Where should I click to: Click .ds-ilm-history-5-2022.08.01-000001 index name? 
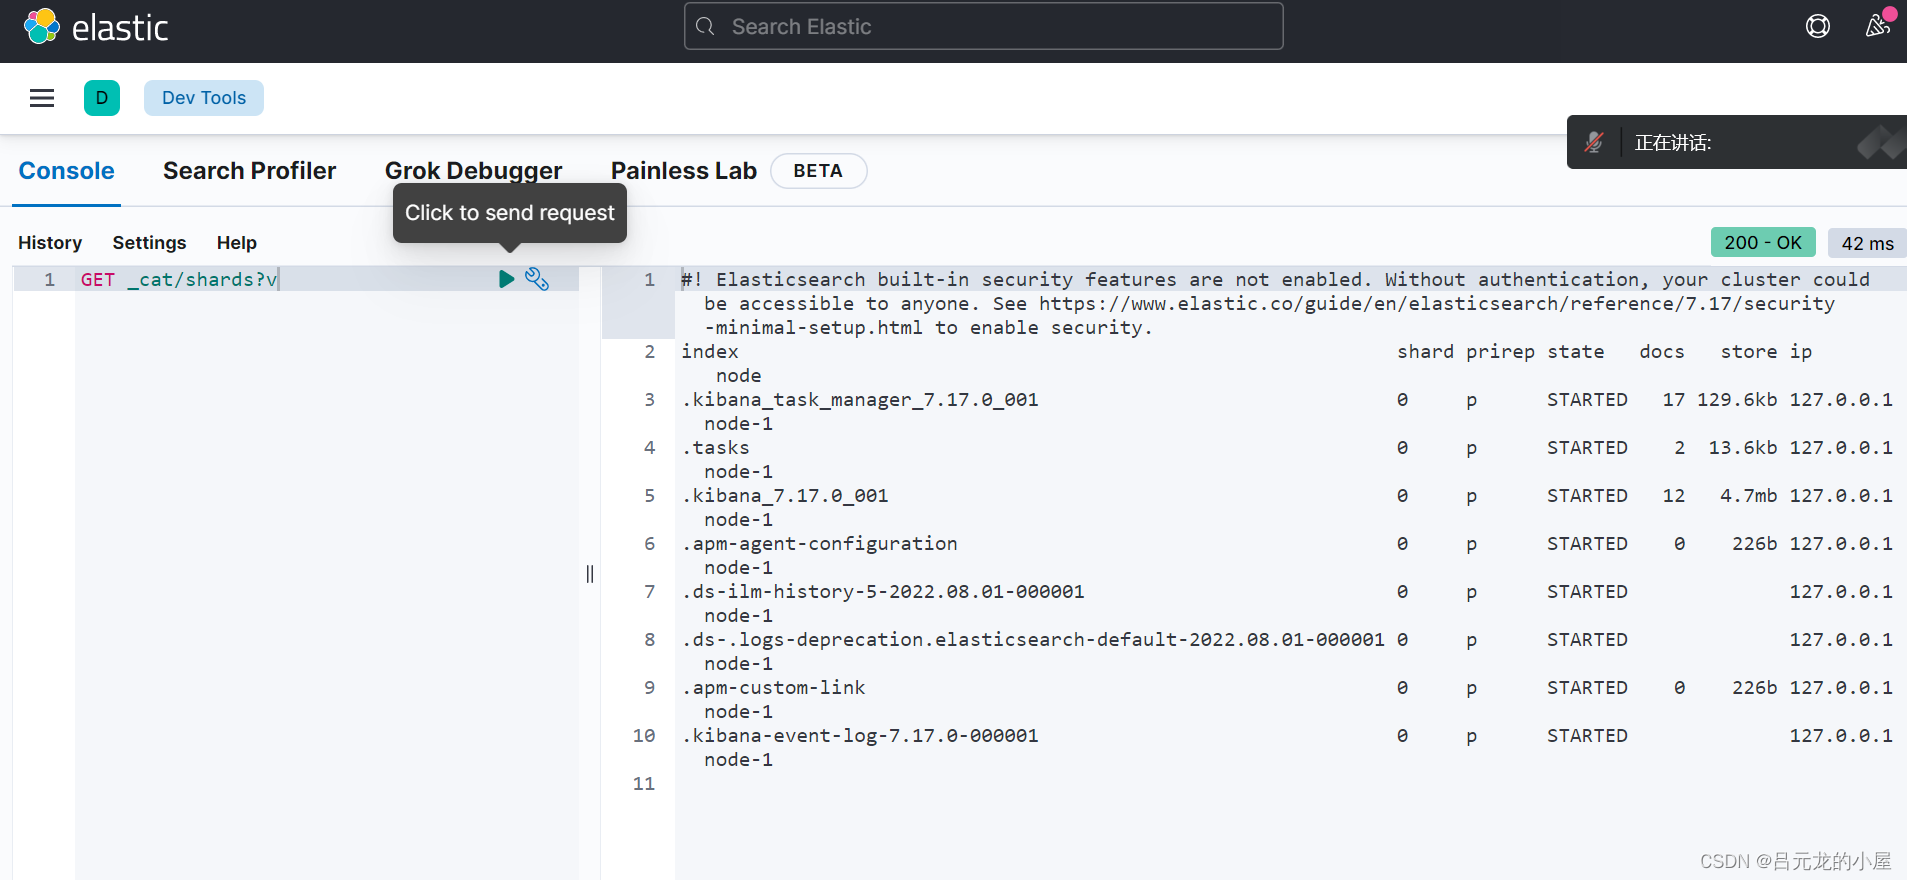(883, 592)
